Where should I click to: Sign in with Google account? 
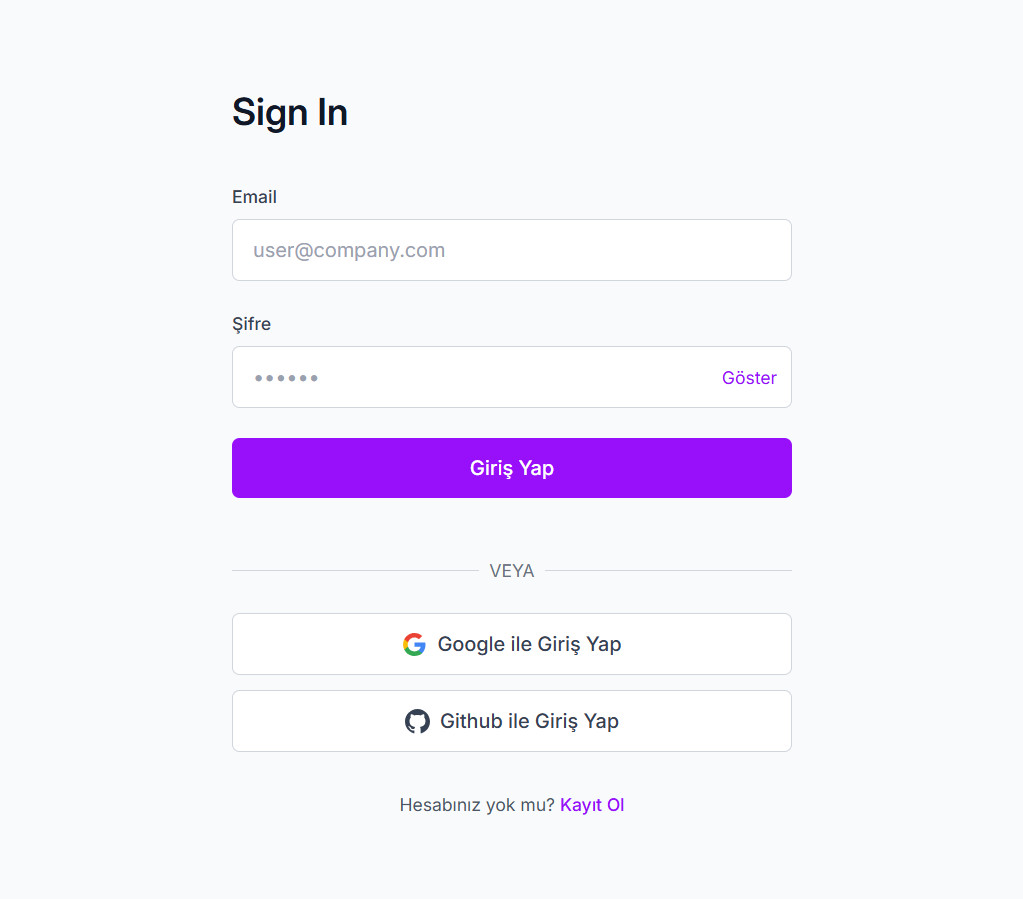click(511, 644)
